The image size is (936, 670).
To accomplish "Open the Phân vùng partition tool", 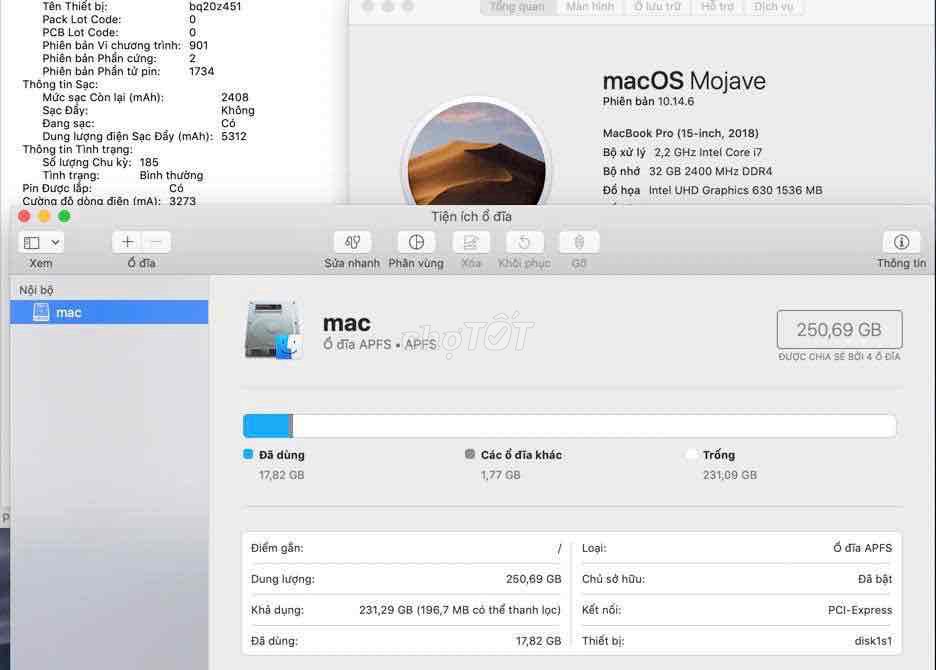I will (415, 243).
